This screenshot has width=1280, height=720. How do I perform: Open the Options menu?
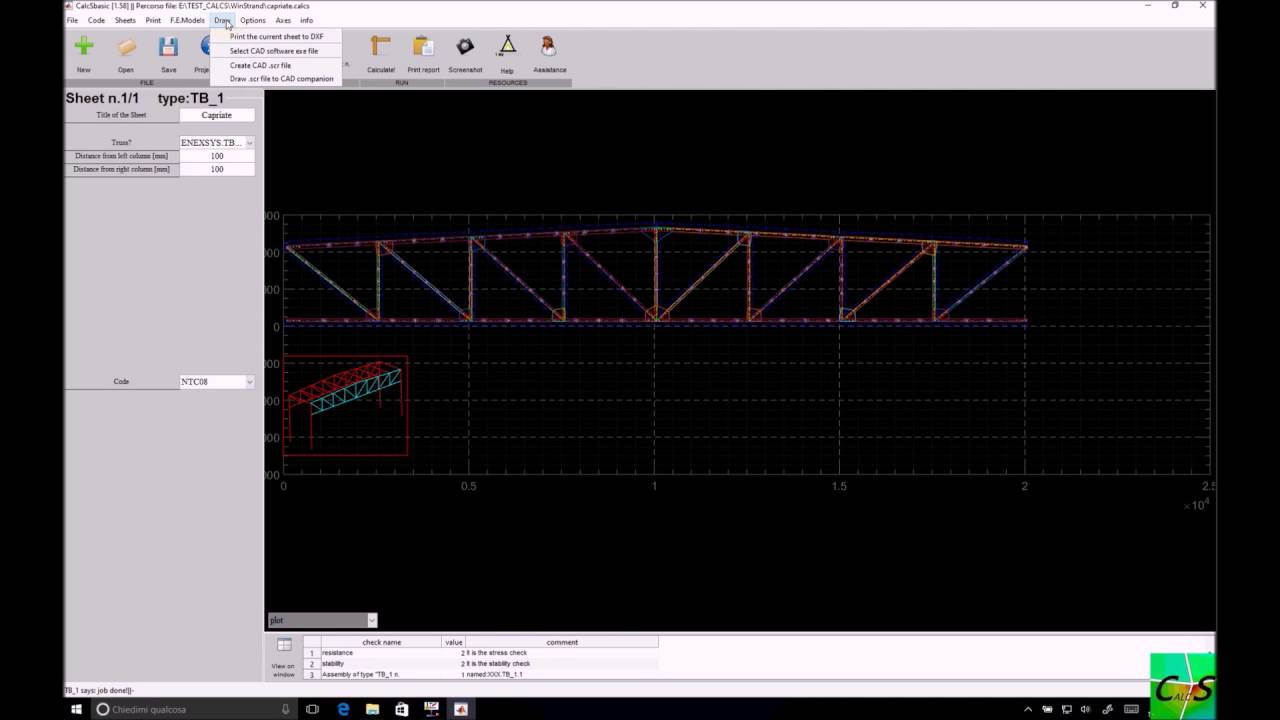(253, 20)
